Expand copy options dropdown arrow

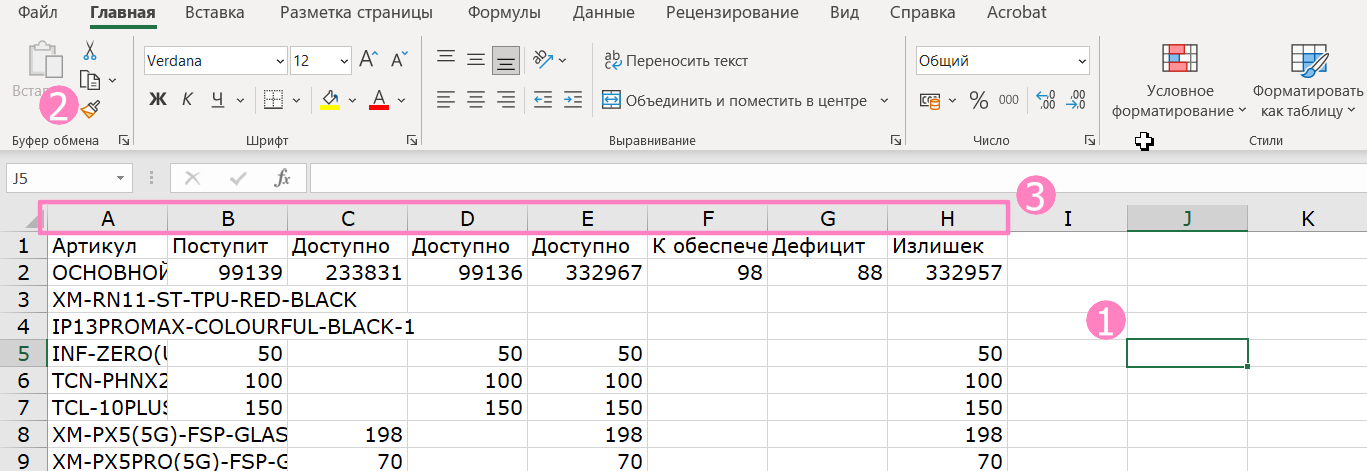[112, 80]
